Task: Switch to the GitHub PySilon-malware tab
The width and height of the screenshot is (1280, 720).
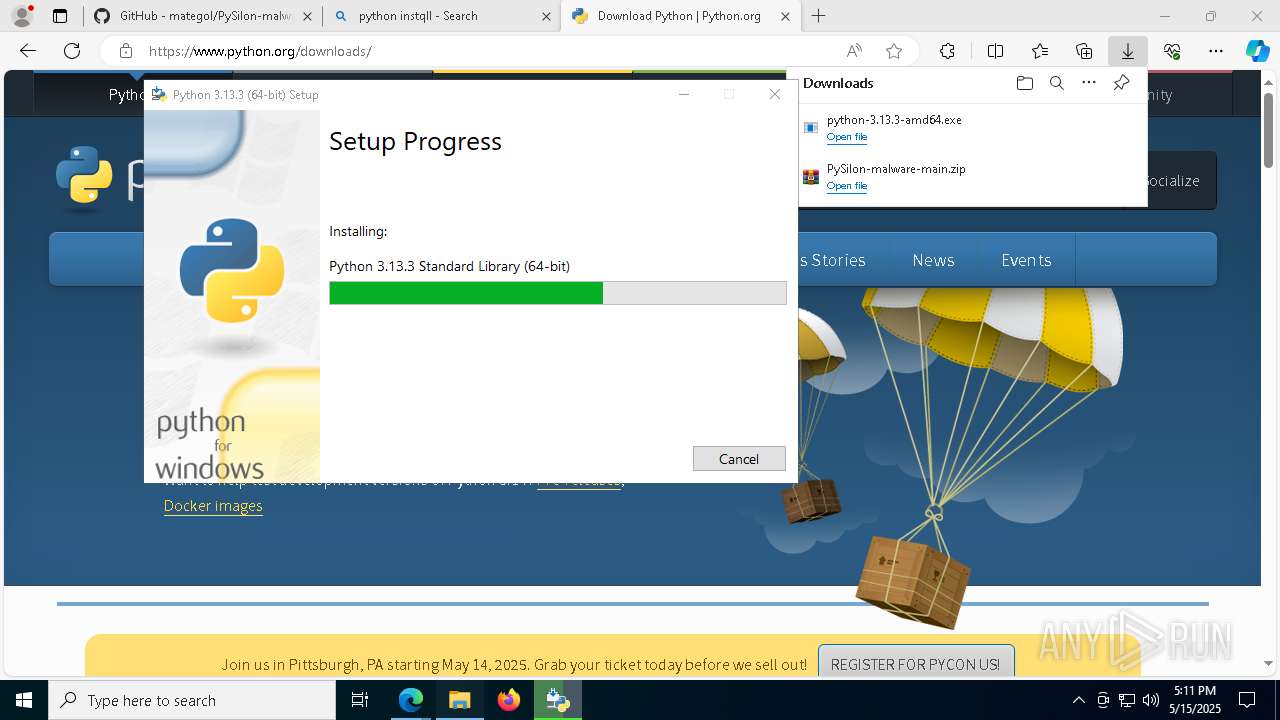Action: (x=202, y=16)
